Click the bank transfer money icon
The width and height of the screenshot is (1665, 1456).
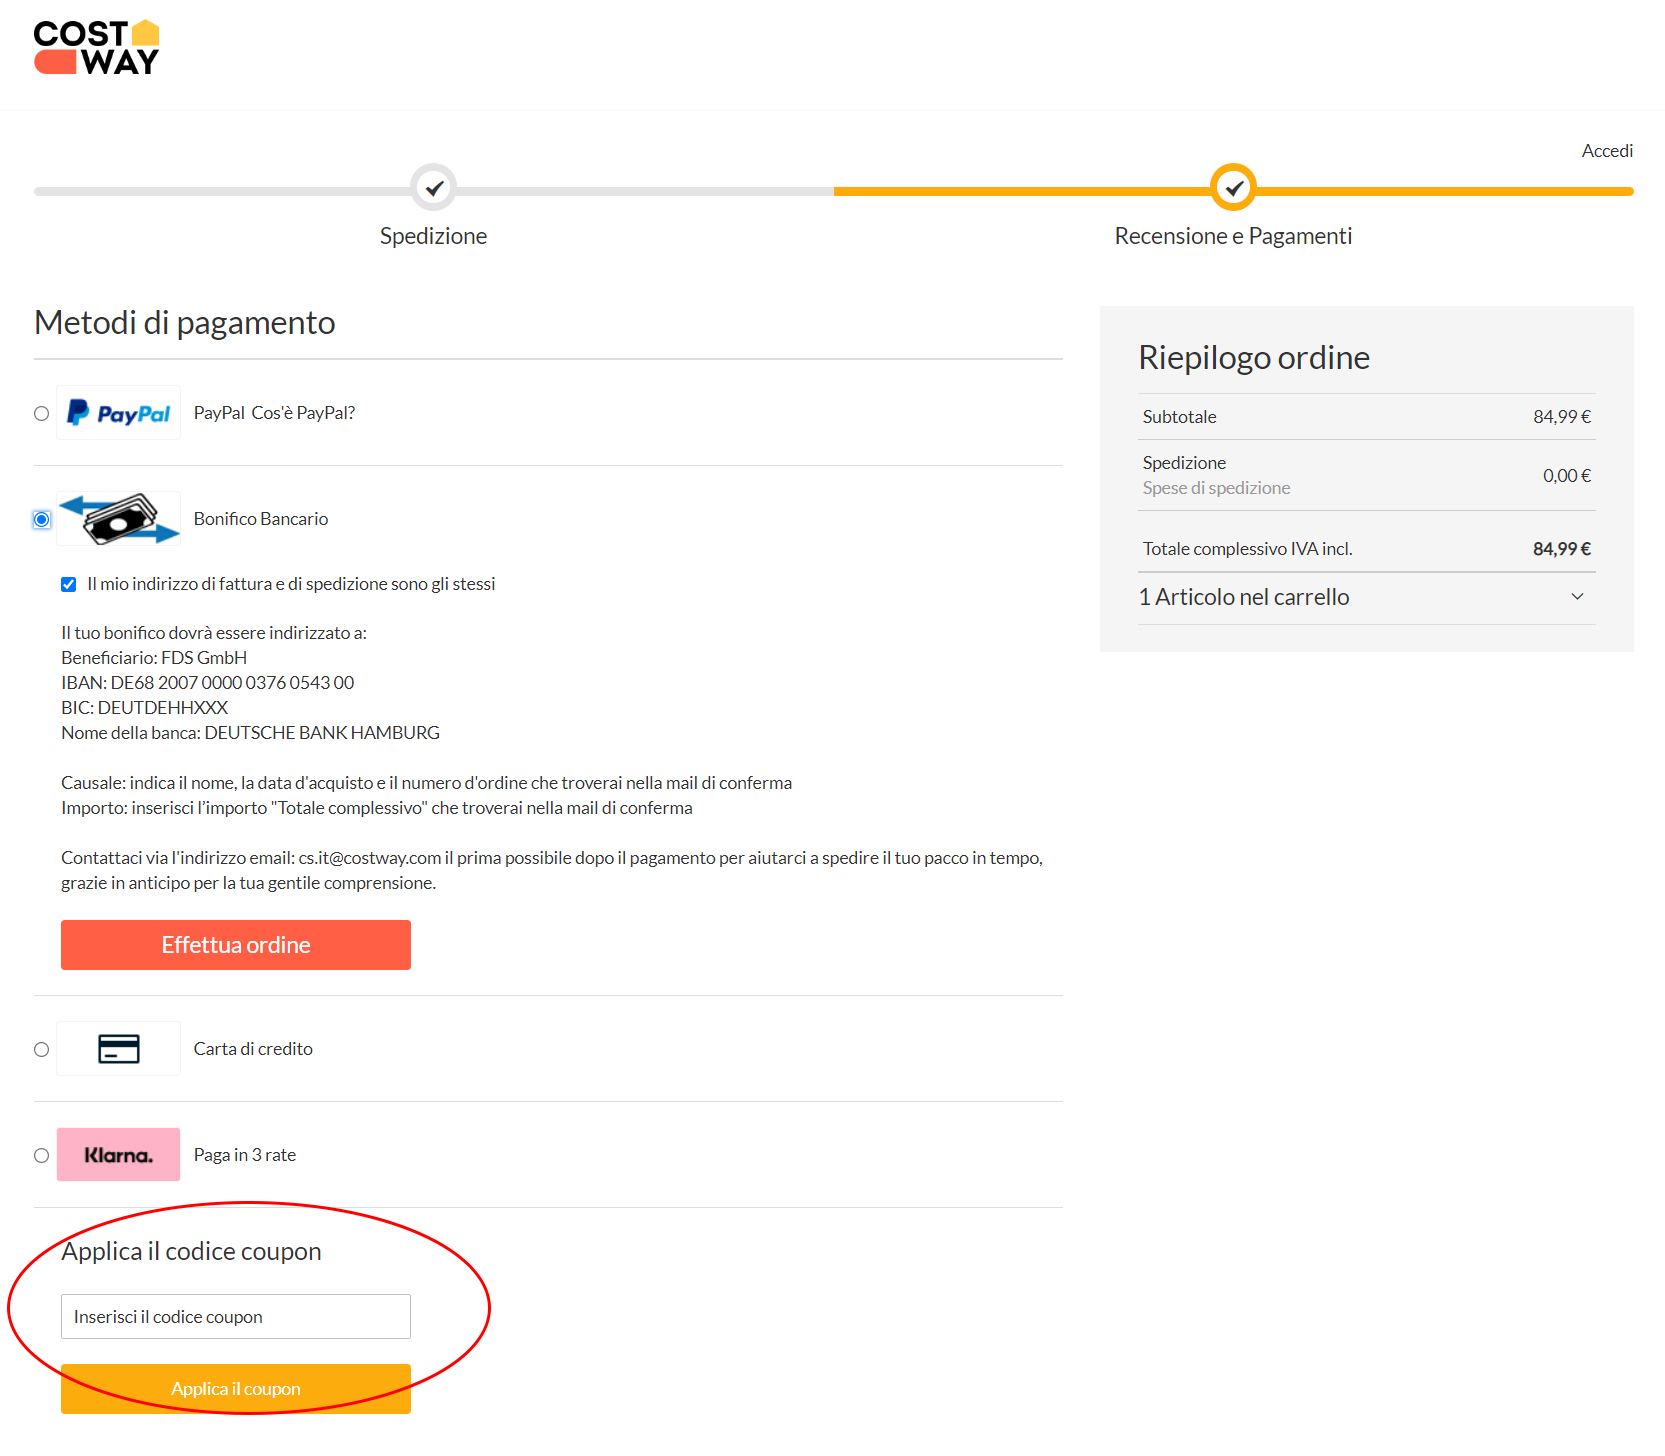pyautogui.click(x=118, y=518)
